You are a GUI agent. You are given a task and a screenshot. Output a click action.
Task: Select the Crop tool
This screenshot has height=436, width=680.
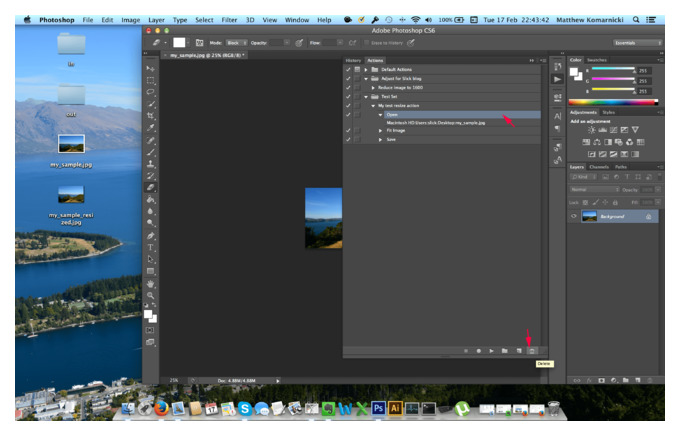[x=150, y=116]
